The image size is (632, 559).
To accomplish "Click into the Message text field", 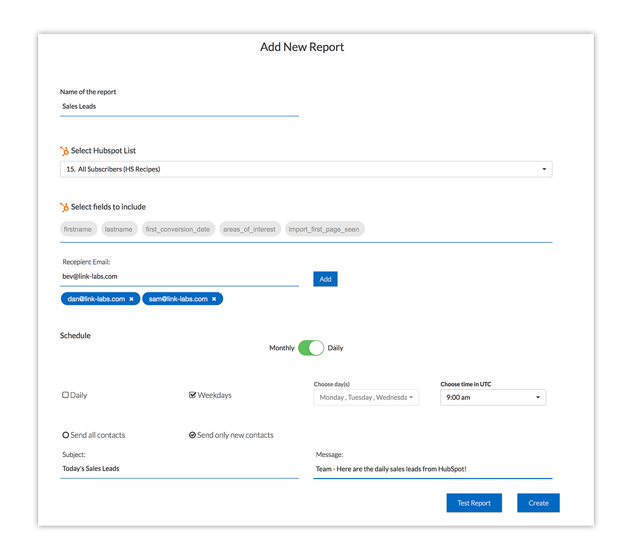I will (x=432, y=468).
